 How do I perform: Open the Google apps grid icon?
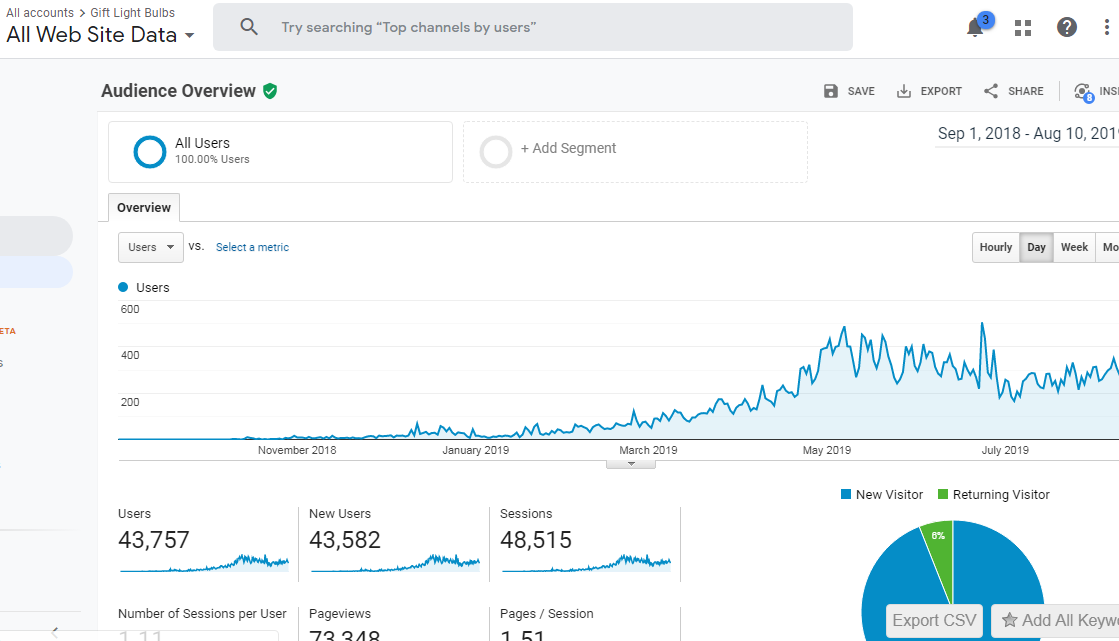pyautogui.click(x=1022, y=28)
